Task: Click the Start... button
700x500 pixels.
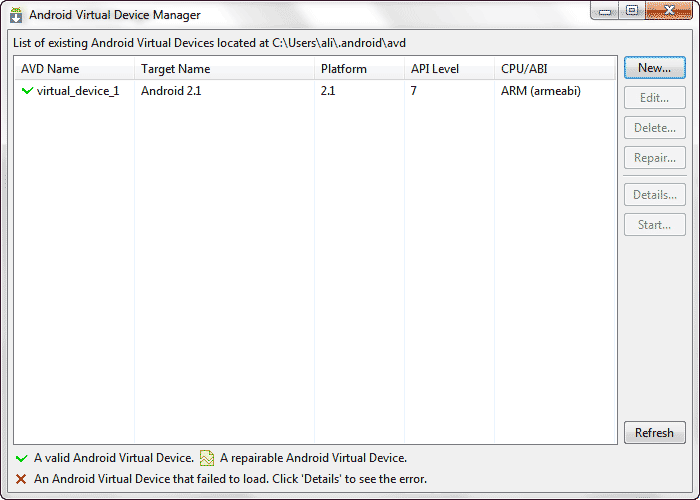Action: (654, 225)
